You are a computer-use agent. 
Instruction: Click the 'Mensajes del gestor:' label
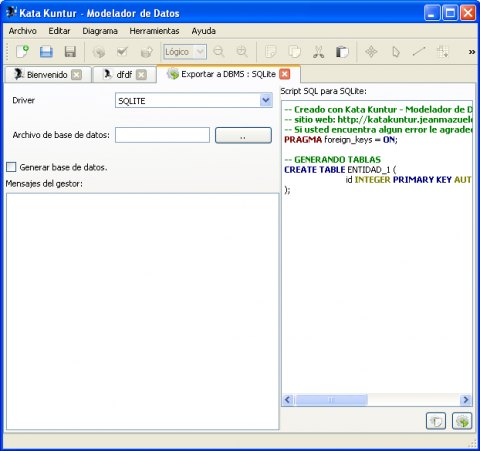coord(44,184)
